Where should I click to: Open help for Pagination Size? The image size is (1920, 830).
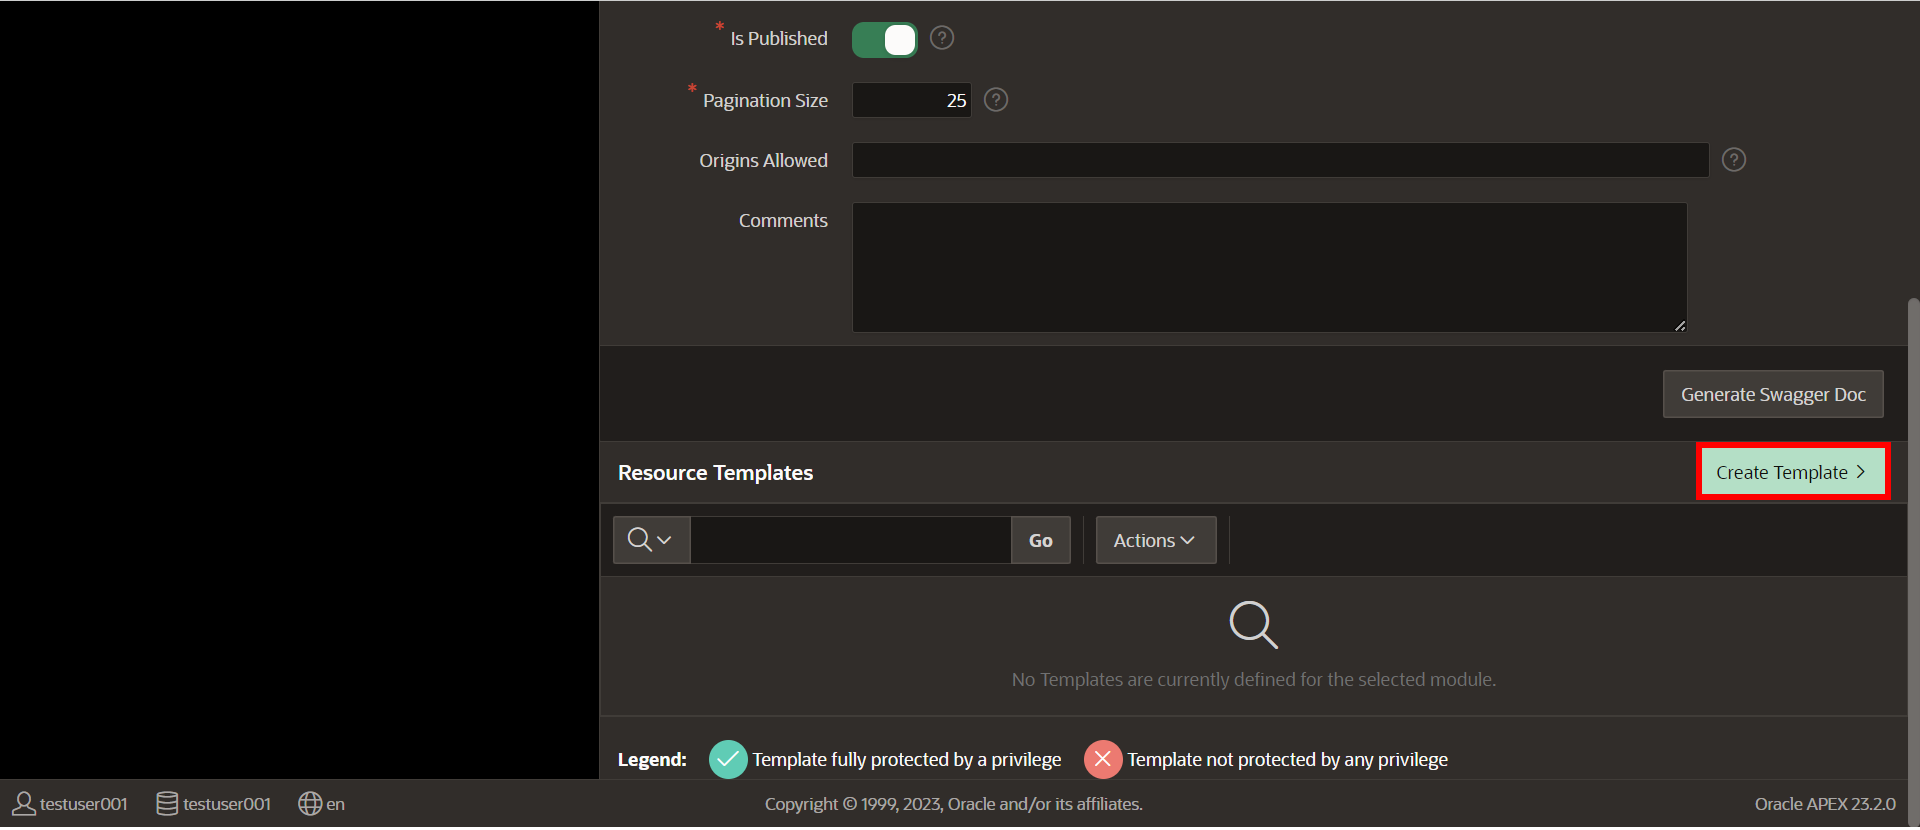996,100
